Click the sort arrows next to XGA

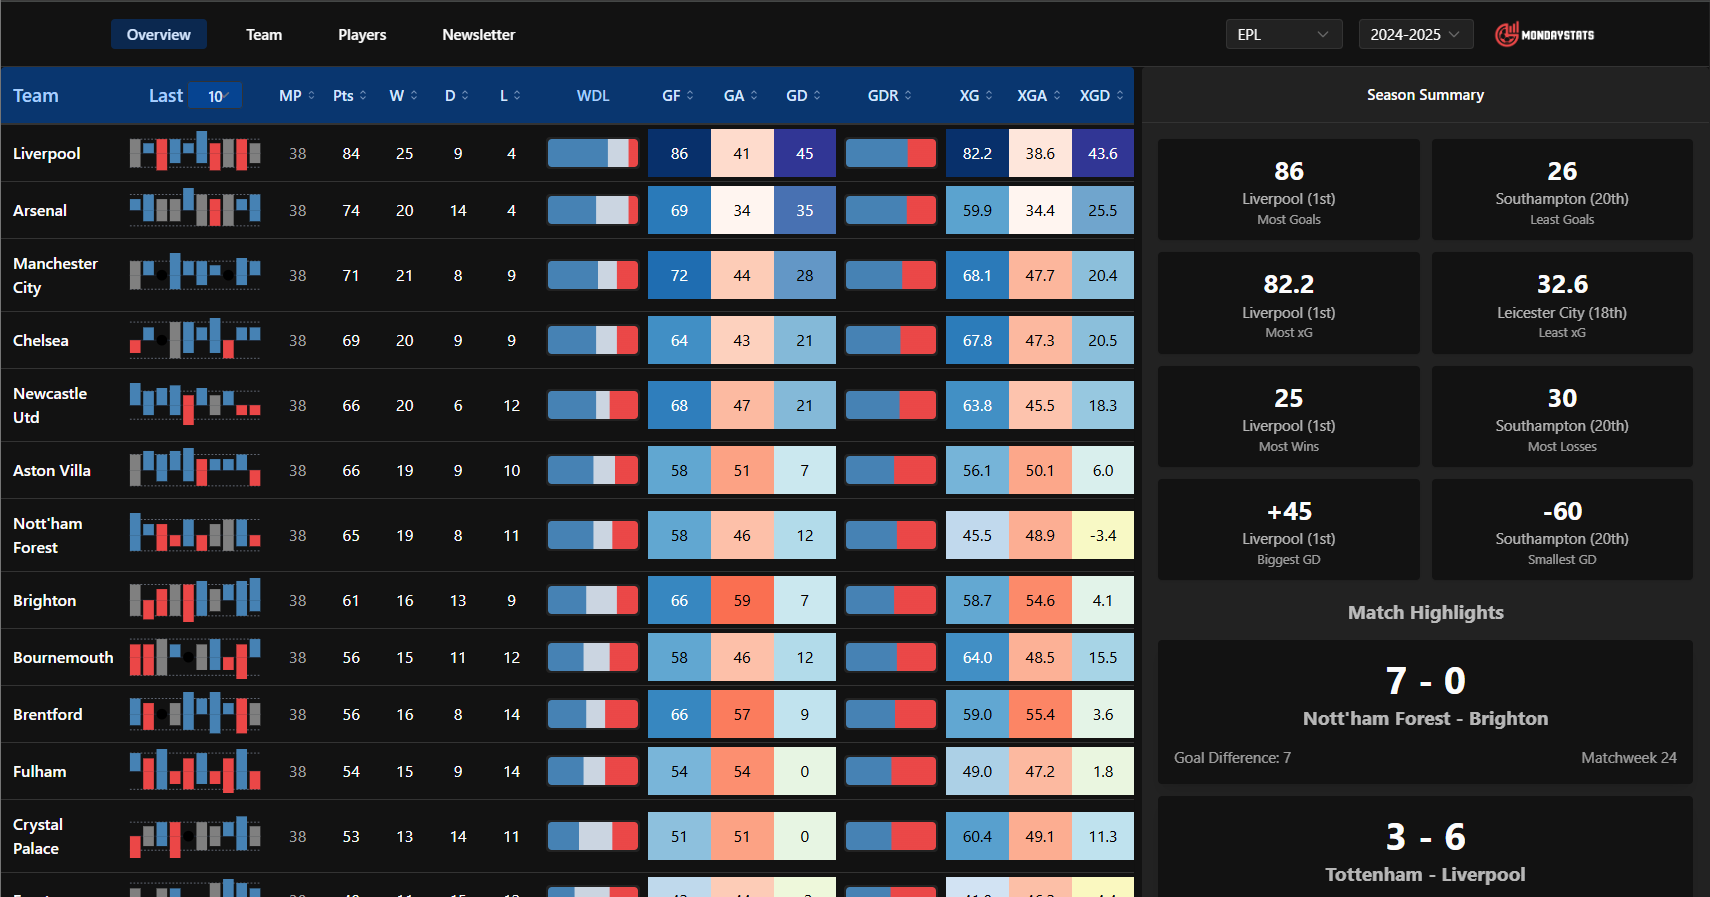point(1057,96)
